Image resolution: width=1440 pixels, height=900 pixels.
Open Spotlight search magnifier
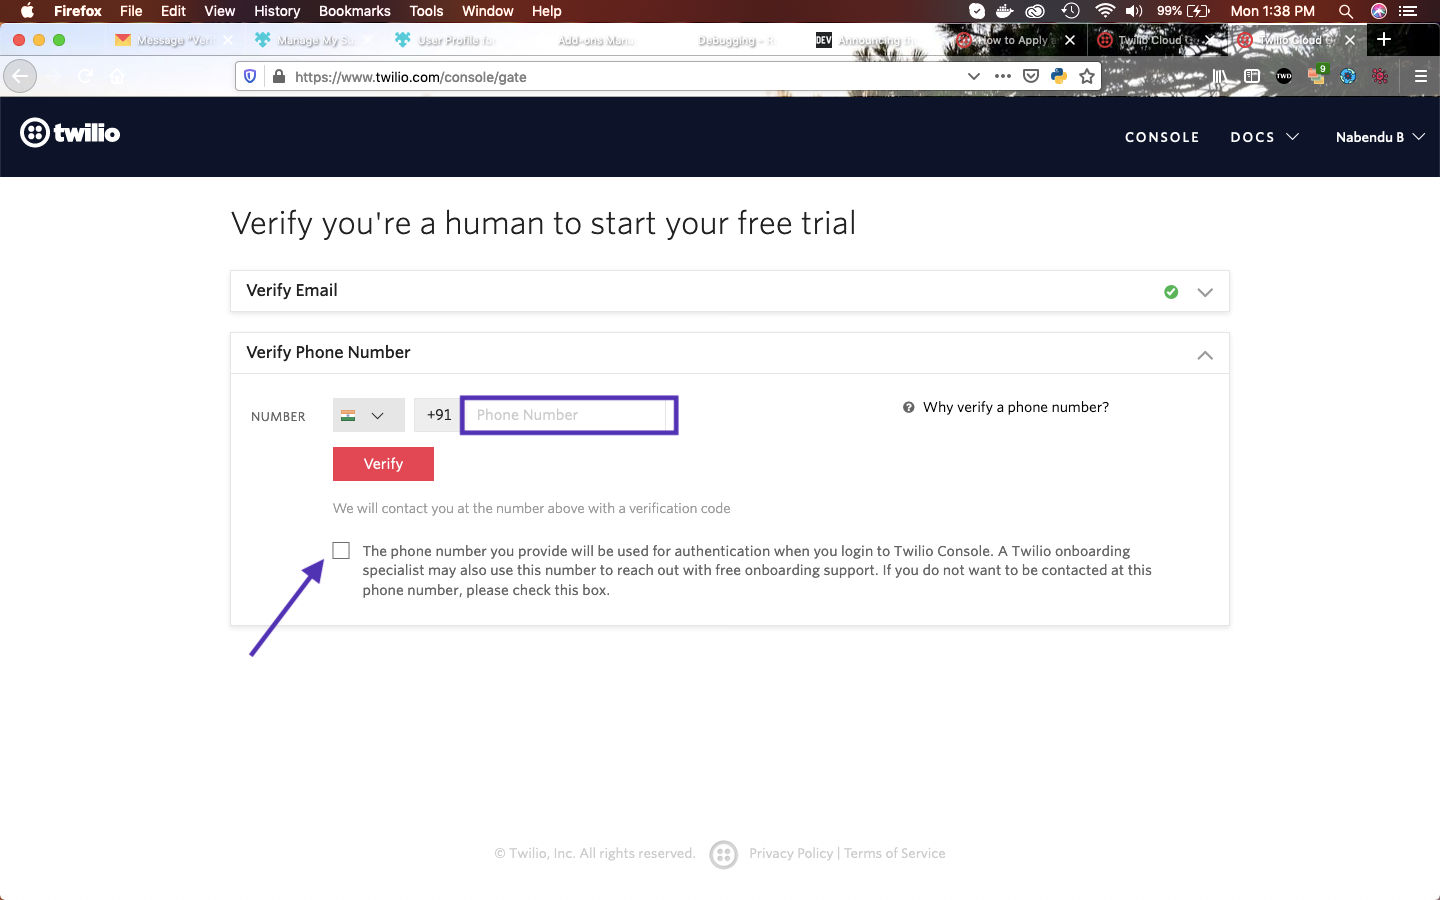coord(1346,11)
